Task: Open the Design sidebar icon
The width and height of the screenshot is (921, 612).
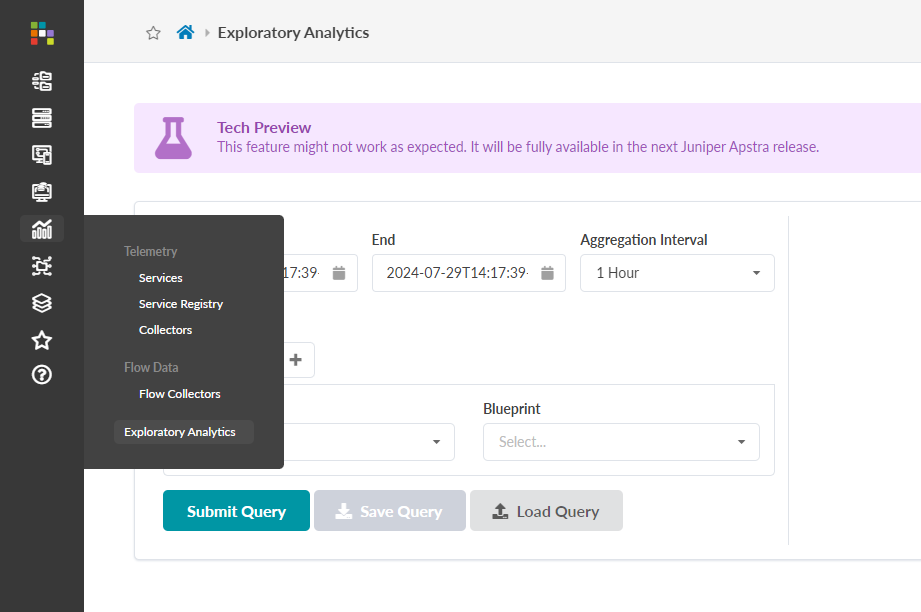Action: click(x=42, y=155)
